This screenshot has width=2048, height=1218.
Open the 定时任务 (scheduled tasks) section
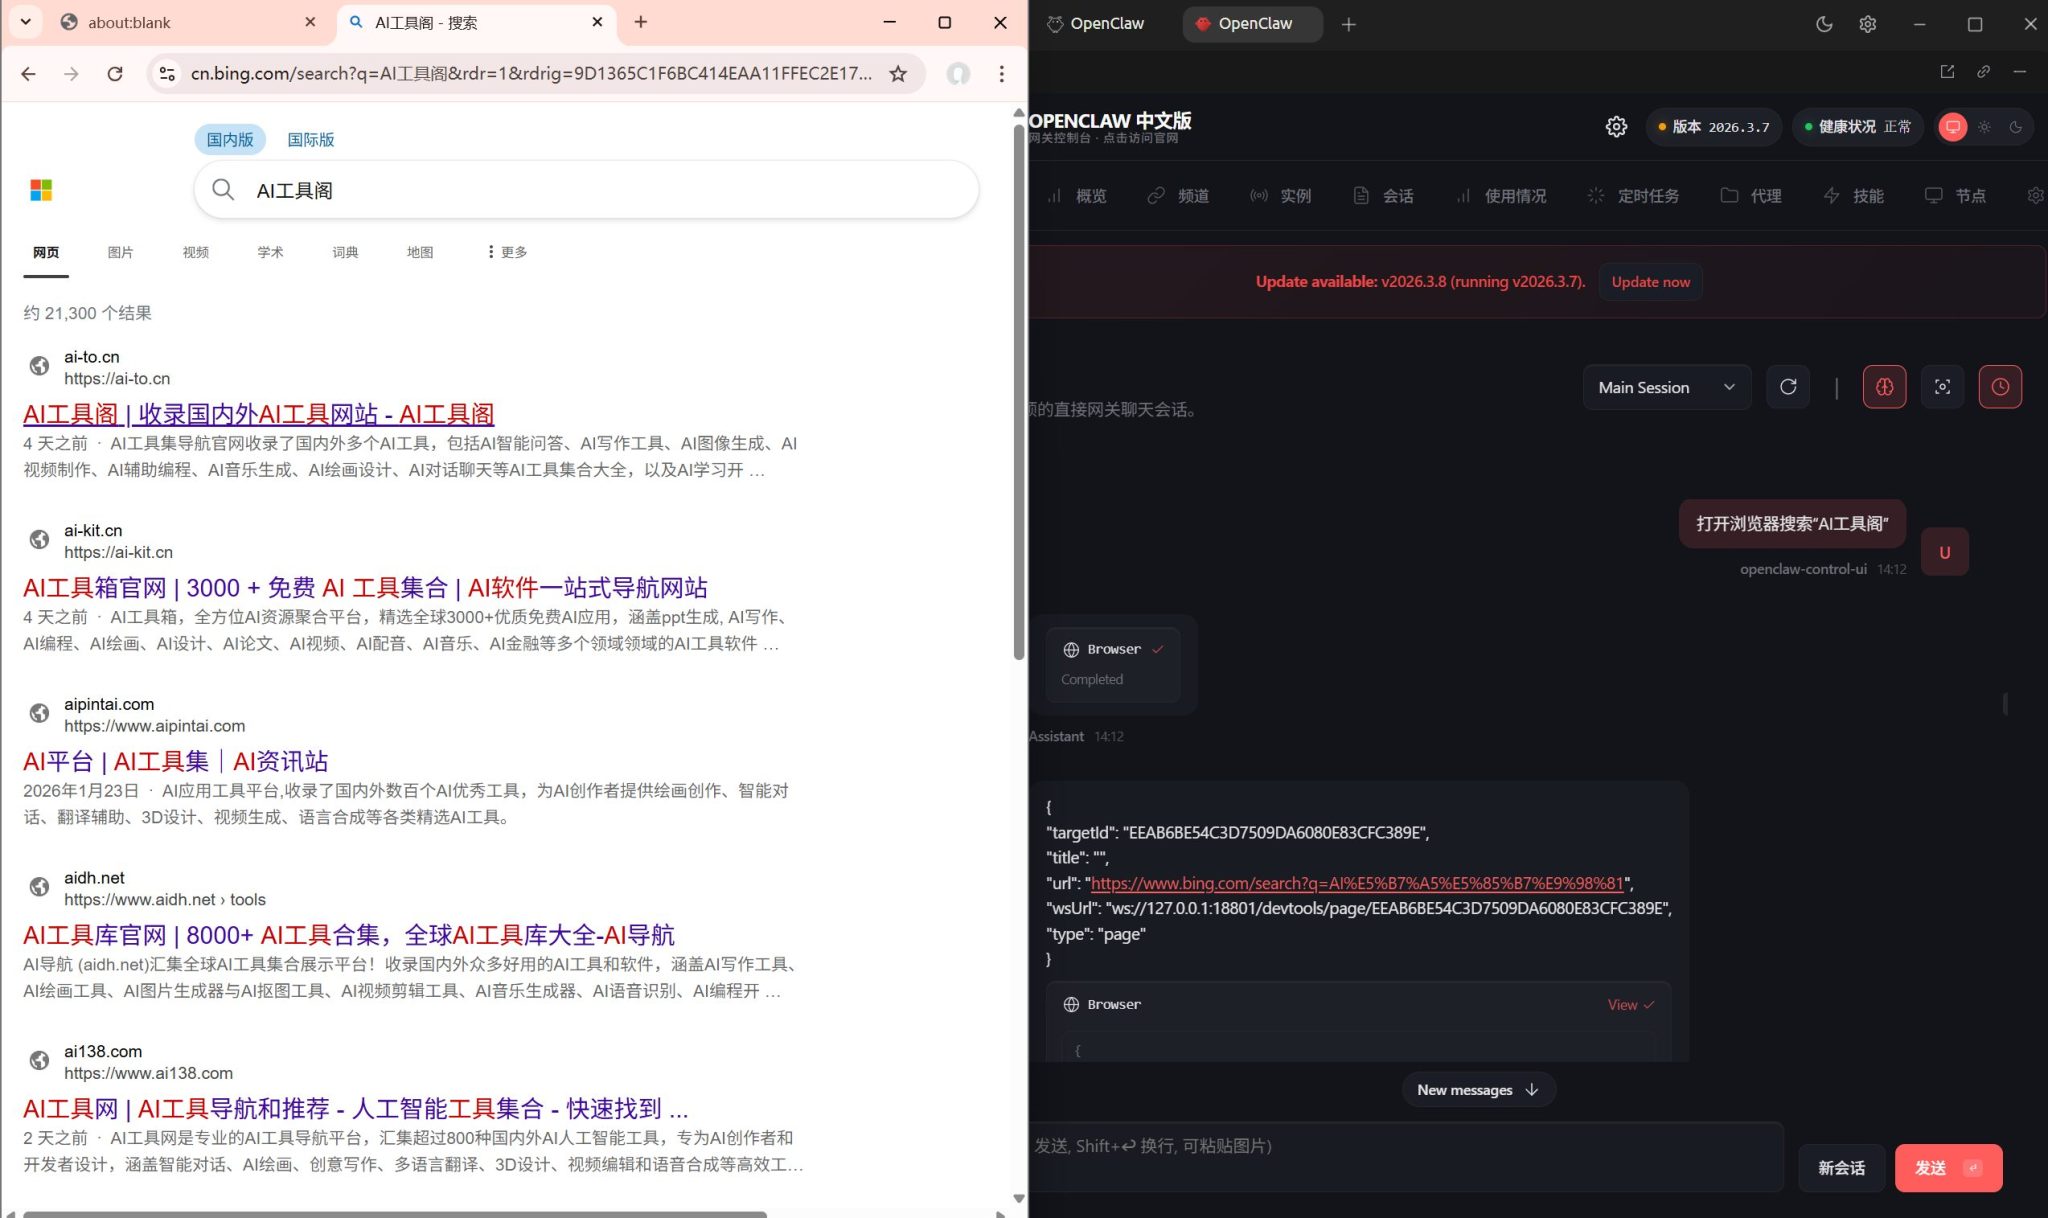tap(1634, 195)
